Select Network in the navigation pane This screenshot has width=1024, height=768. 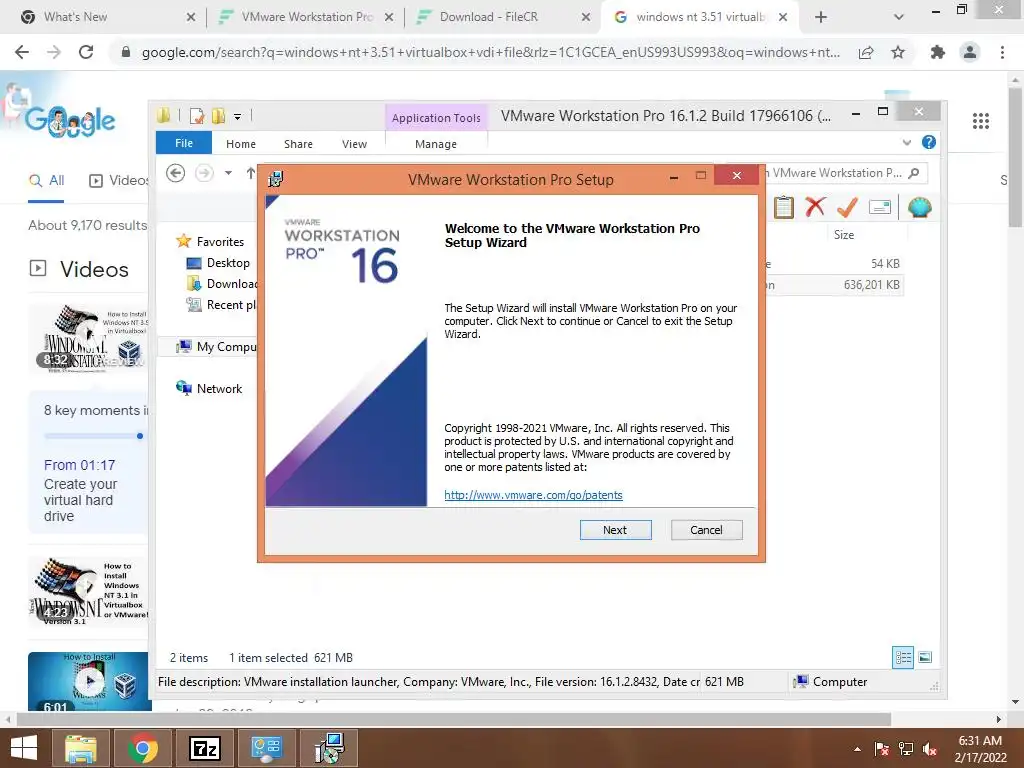click(209, 389)
